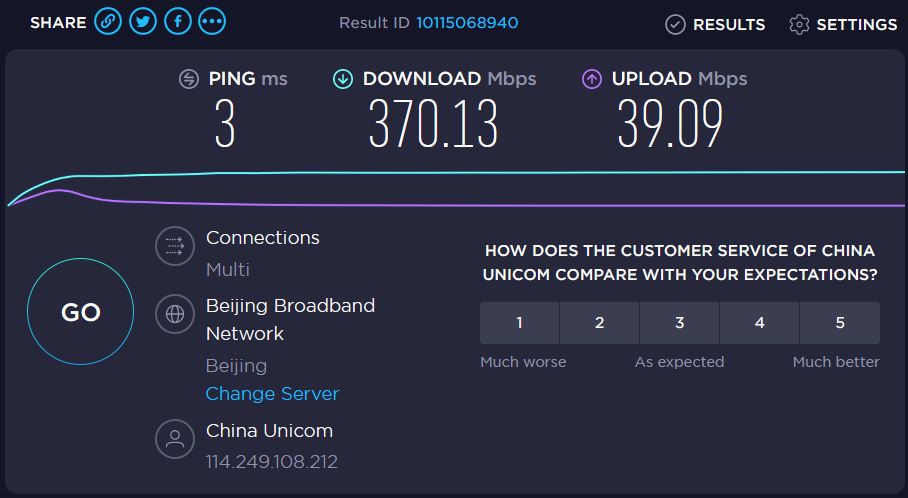Viewport: 908px width, 498px height.
Task: Rate customer service 5 Much better
Action: pos(840,323)
